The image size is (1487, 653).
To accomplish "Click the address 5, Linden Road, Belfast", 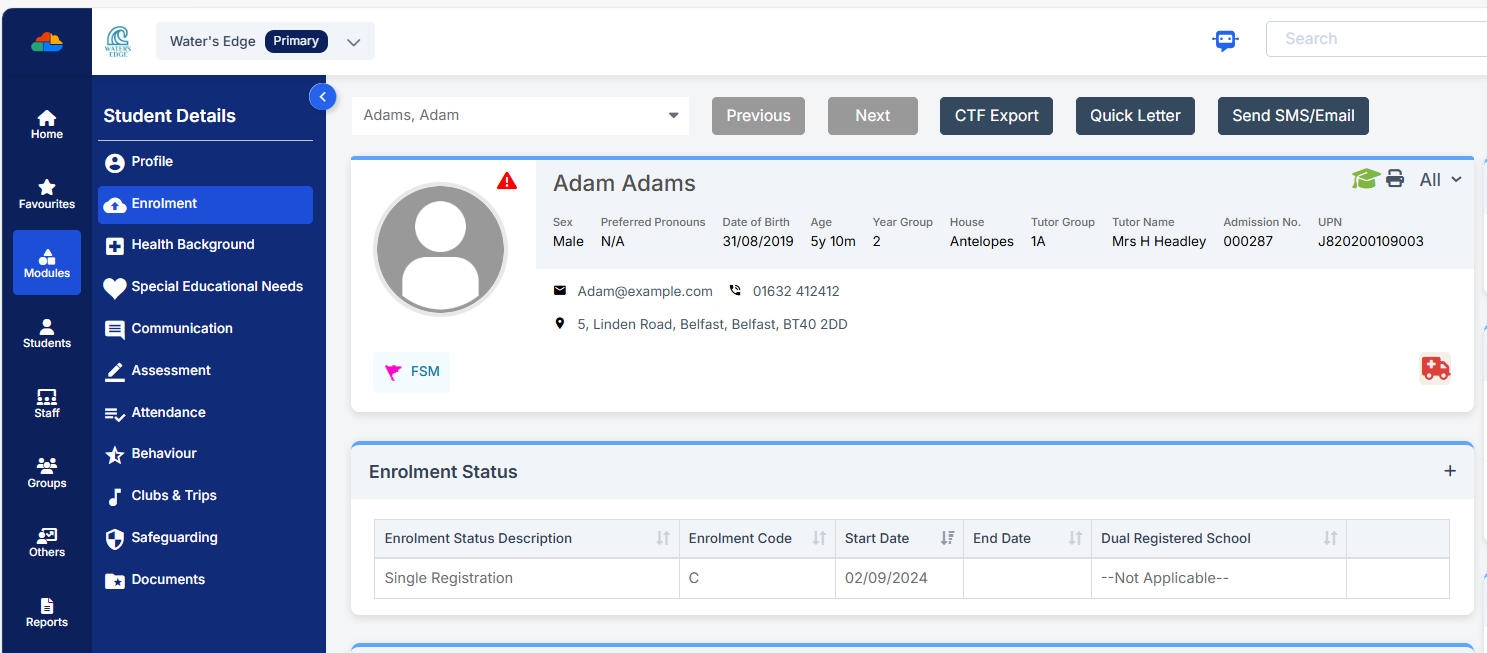I will [x=712, y=324].
